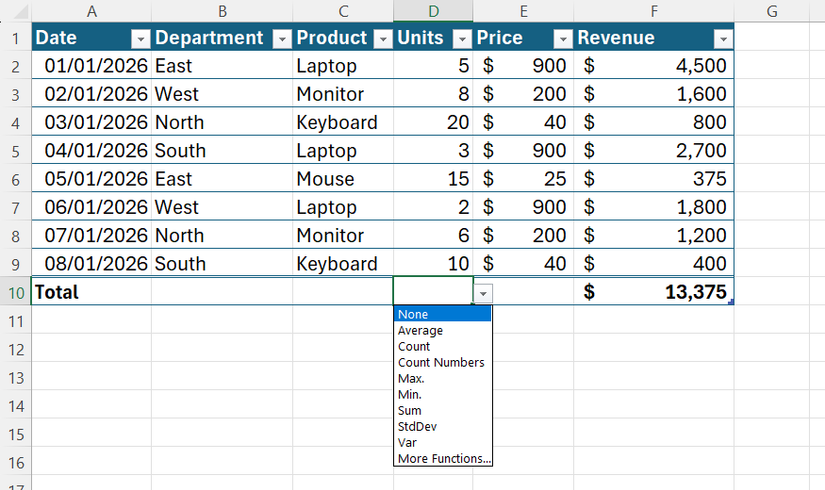The image size is (825, 490).
Task: Select the Revenue total cell showing 13,375
Action: (x=654, y=293)
